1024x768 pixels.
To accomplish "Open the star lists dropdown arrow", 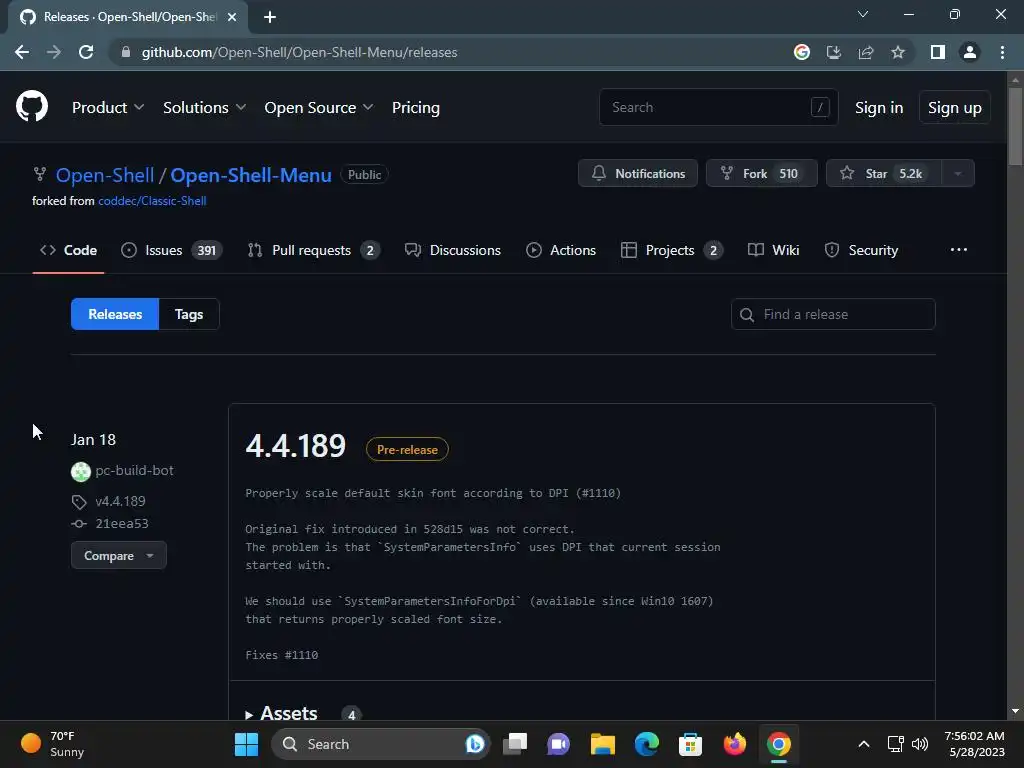I will click(958, 174).
